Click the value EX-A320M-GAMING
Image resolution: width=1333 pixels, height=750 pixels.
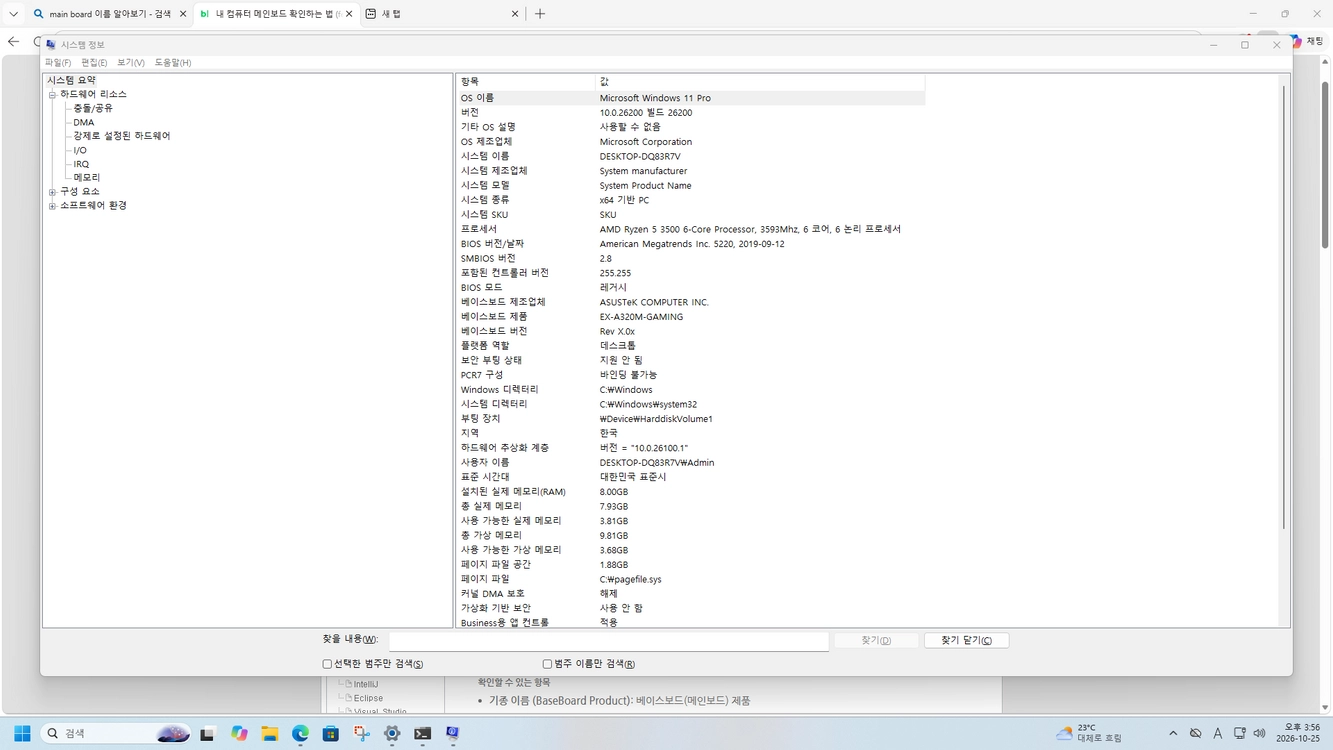641,316
